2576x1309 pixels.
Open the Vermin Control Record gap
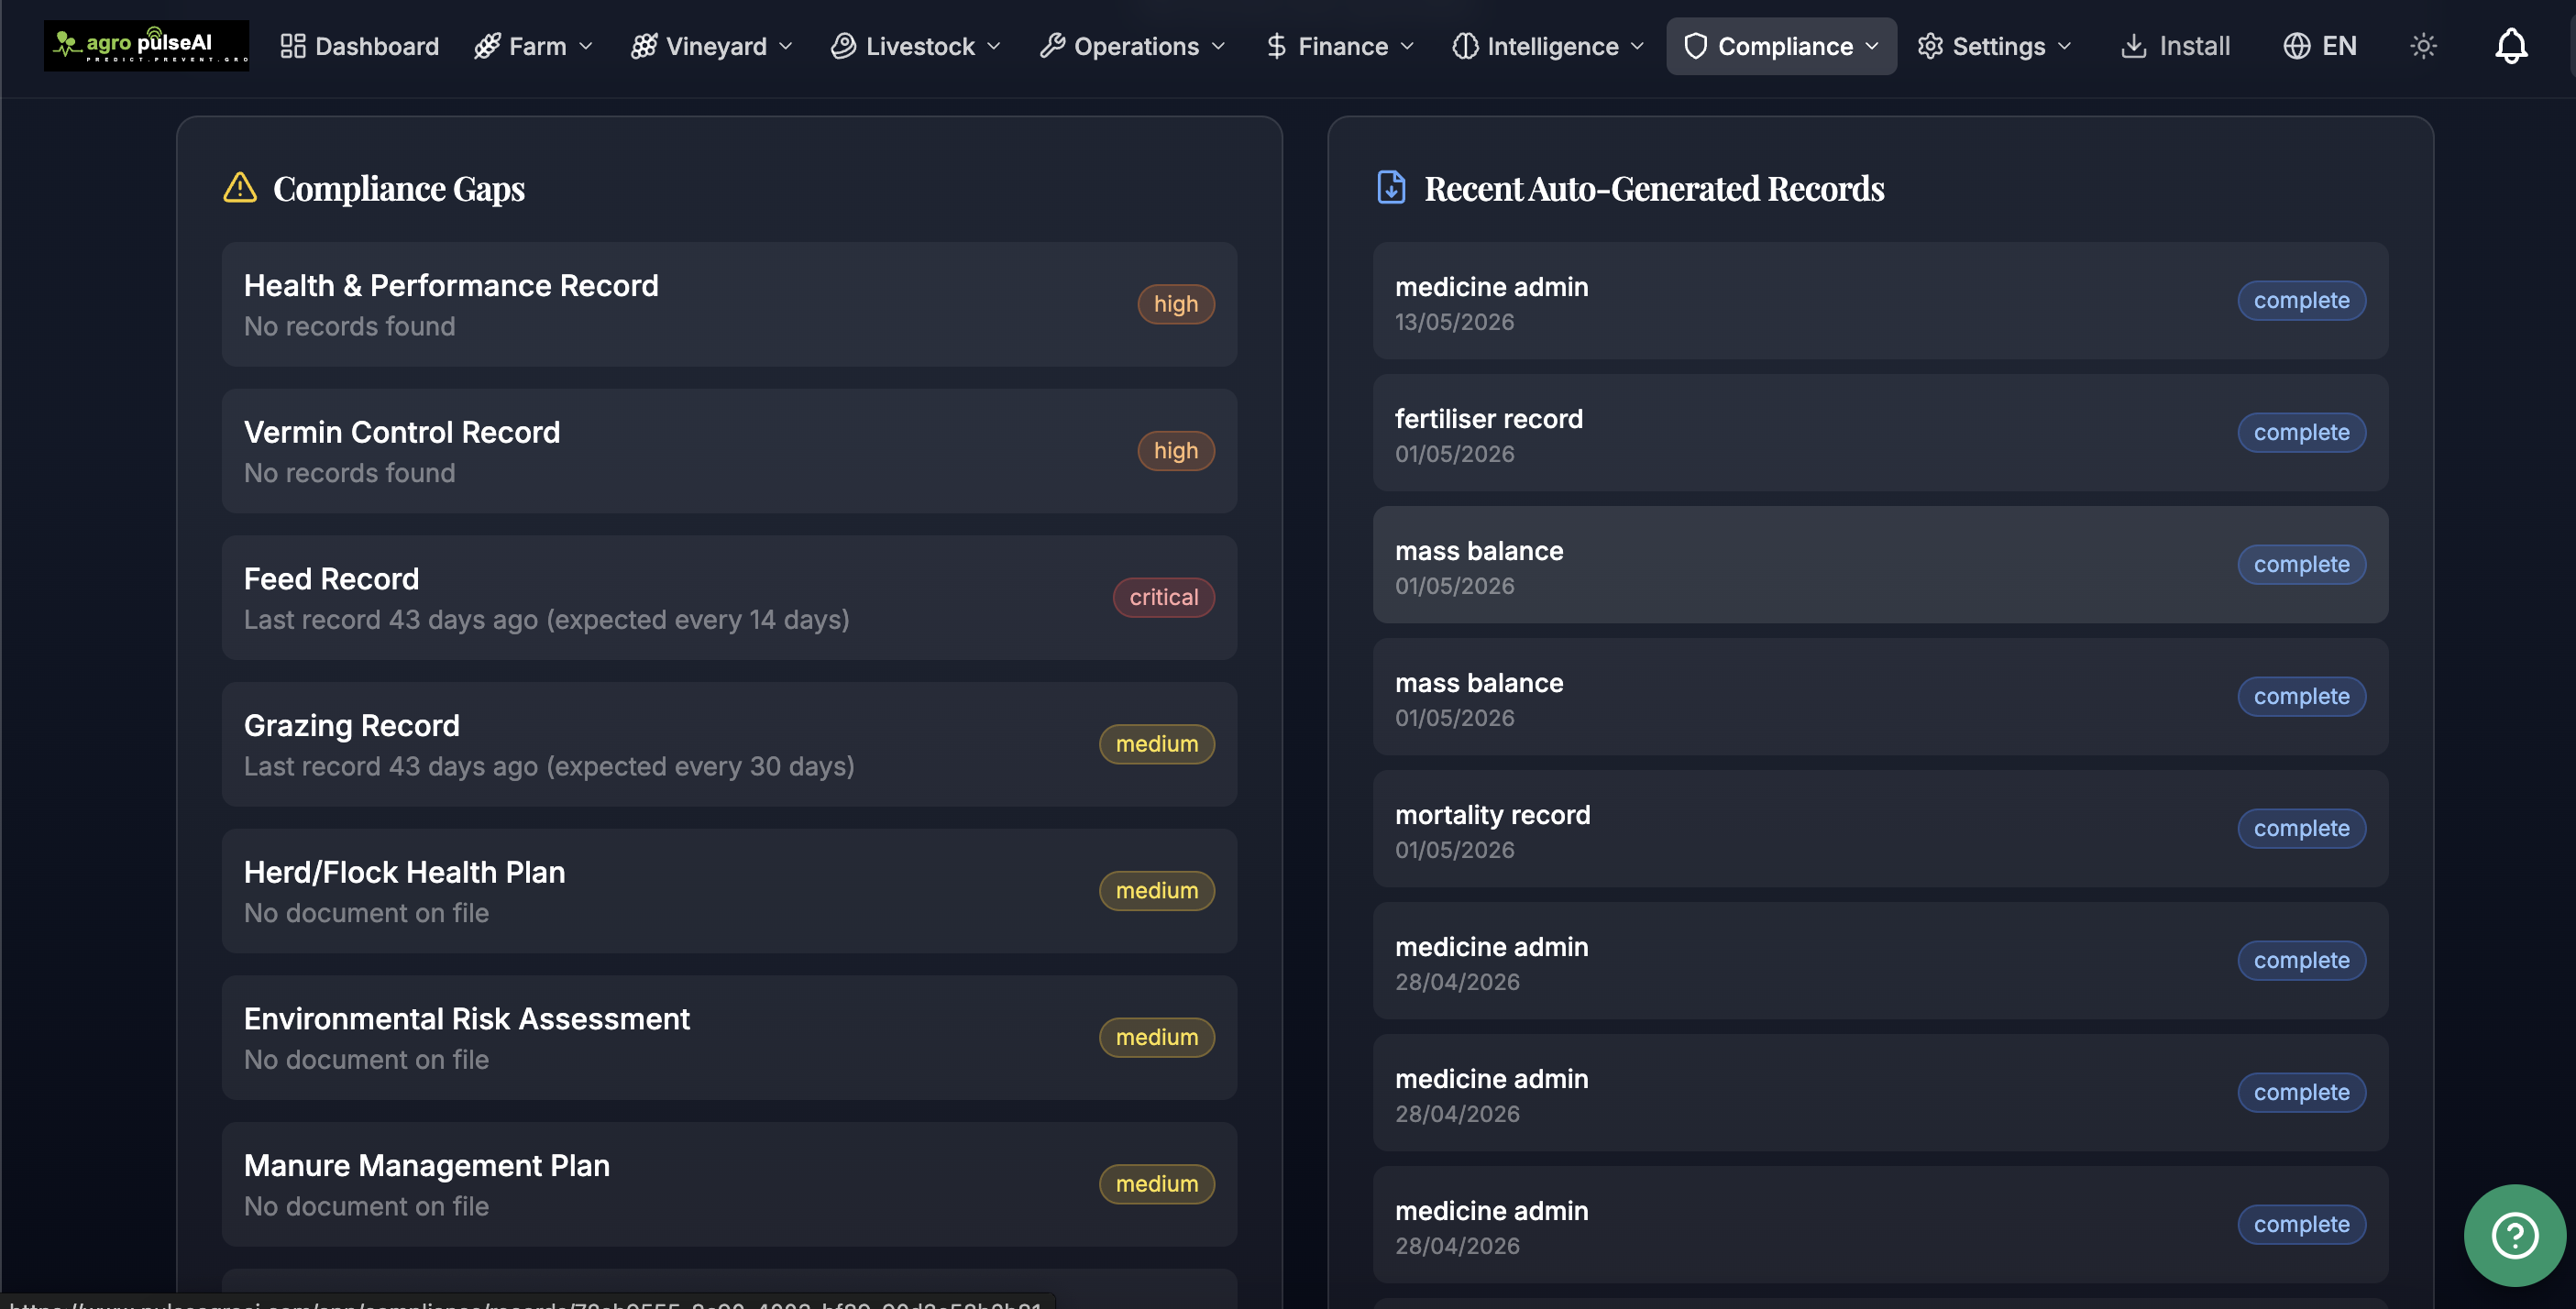729,451
